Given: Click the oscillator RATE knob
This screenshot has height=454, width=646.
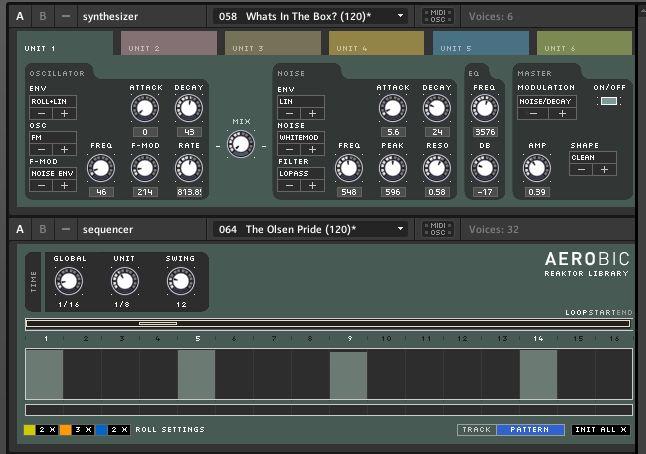Looking at the screenshot, I should 189,168.
